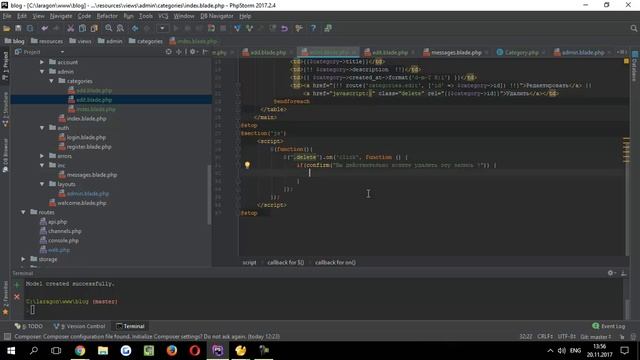Open the TODO tool window button
Viewport: 640px width, 360px height.
point(29,326)
